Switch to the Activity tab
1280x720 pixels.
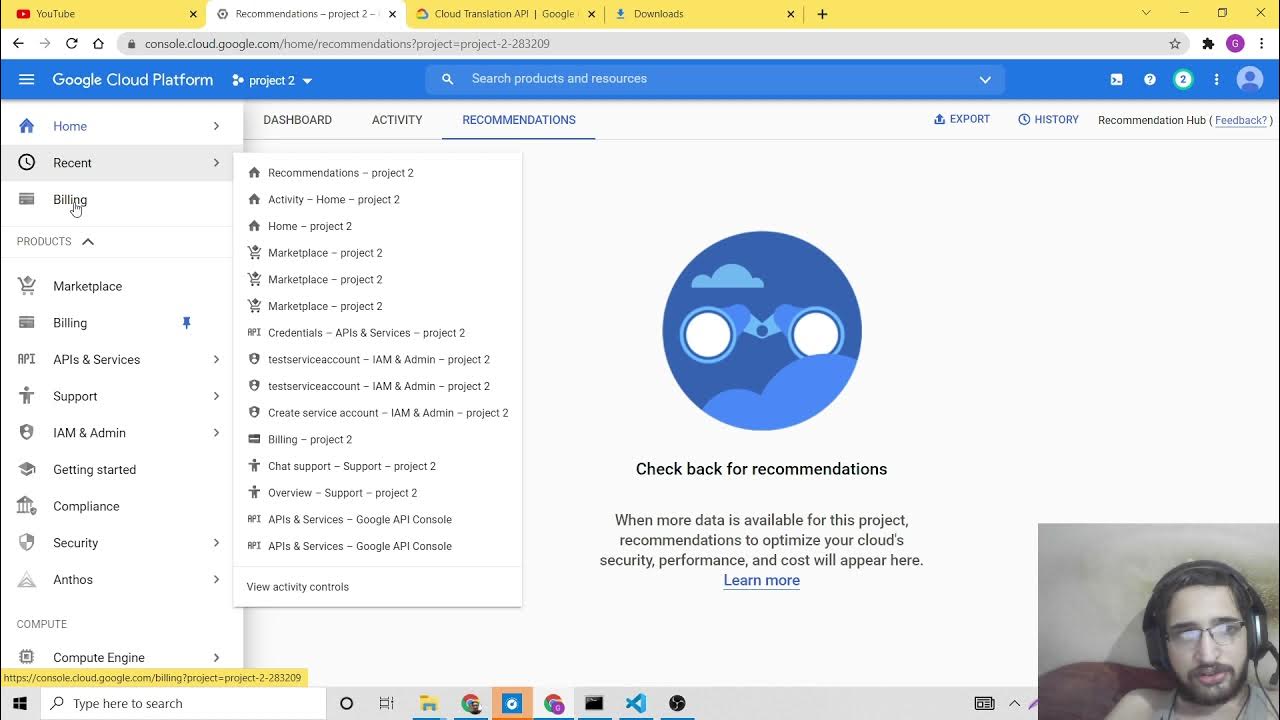click(397, 120)
